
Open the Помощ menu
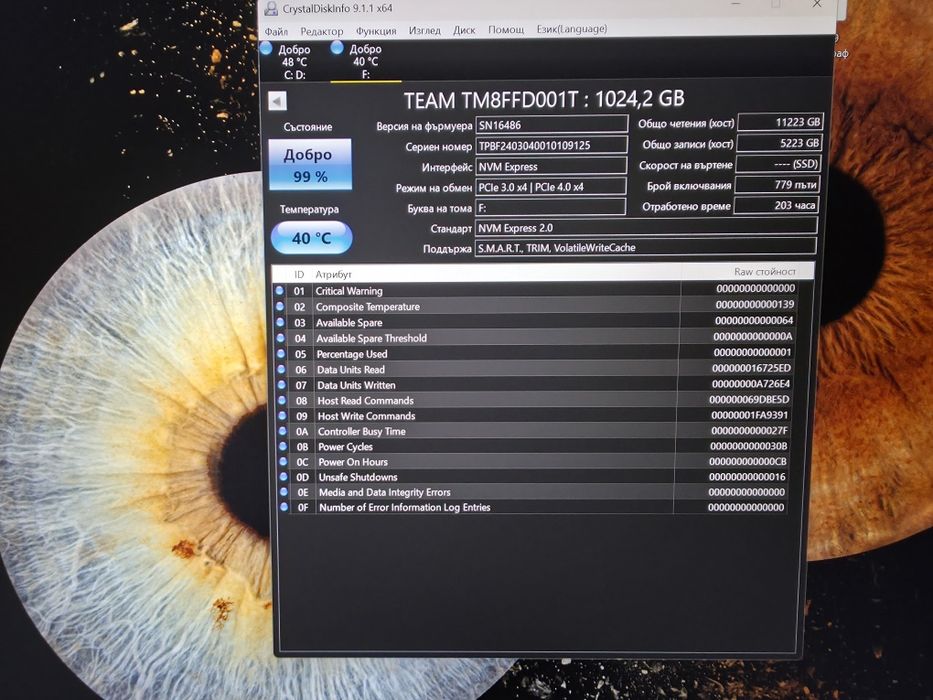pyautogui.click(x=506, y=29)
